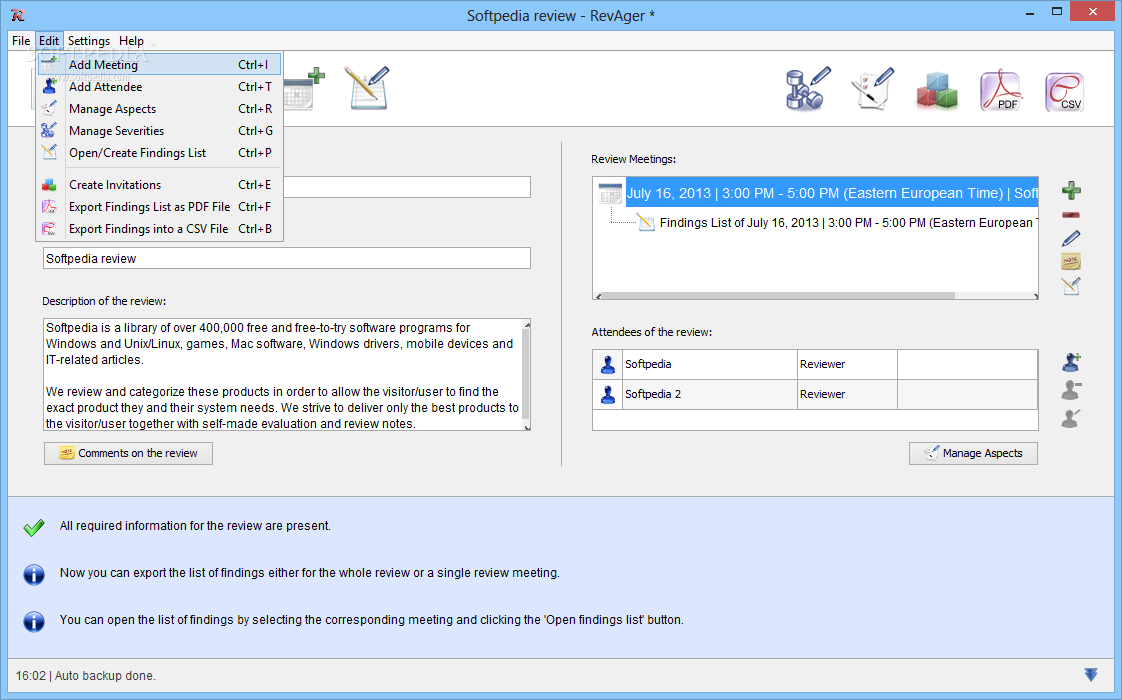Click the Create Invitations cubes toolbar icon
The image size is (1122, 700).
pyautogui.click(x=936, y=90)
